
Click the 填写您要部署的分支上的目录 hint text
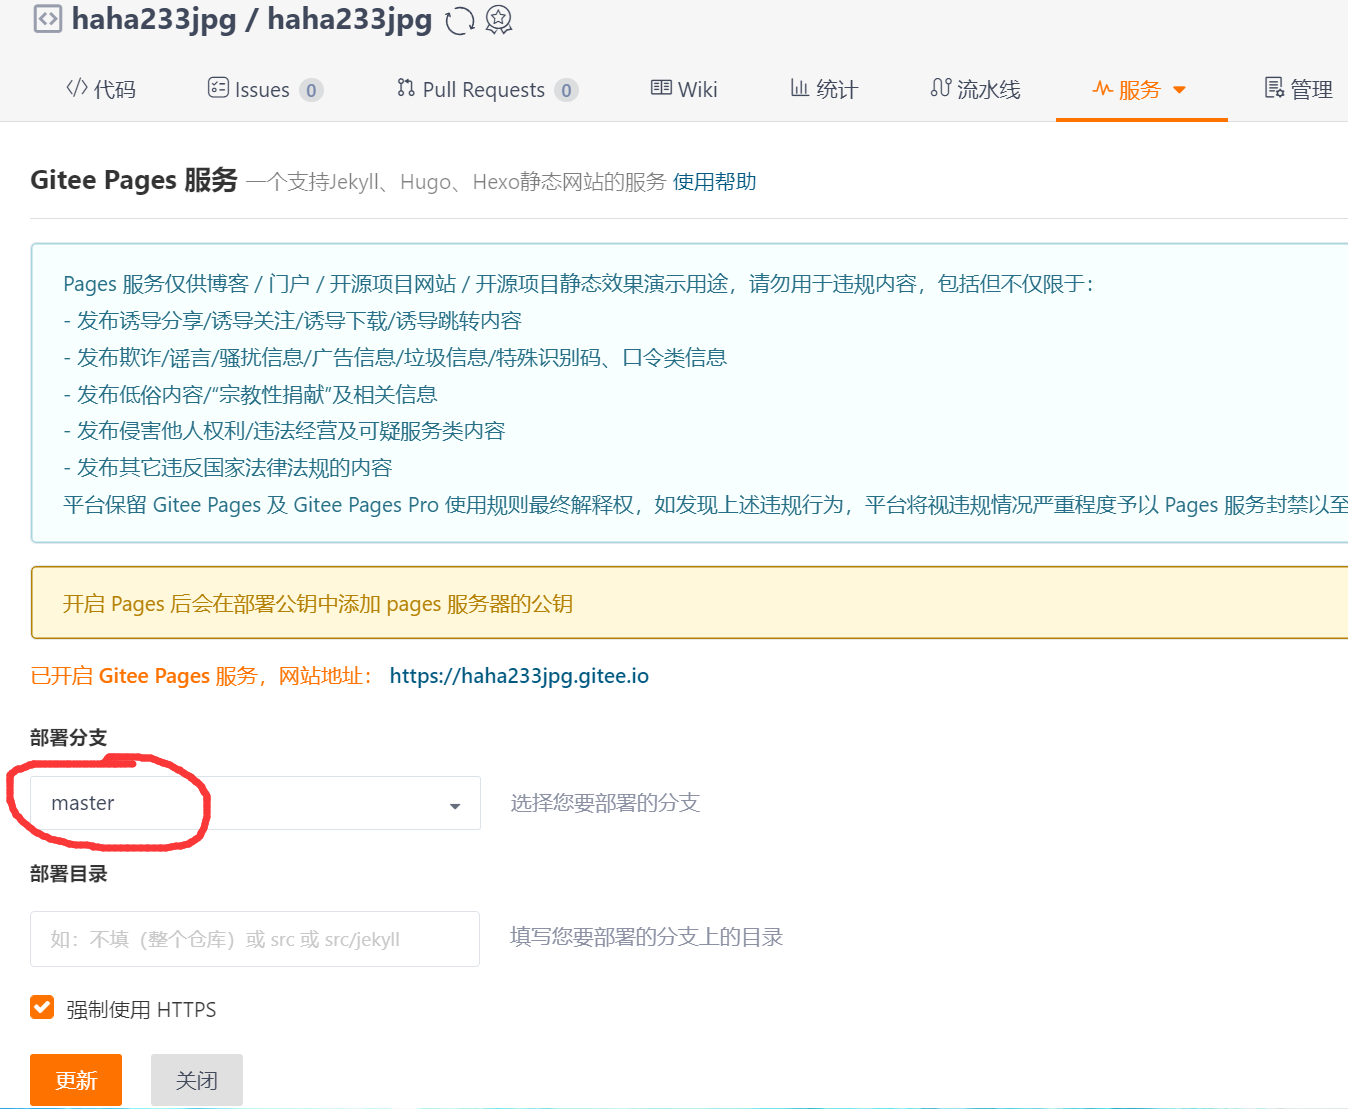tap(646, 937)
